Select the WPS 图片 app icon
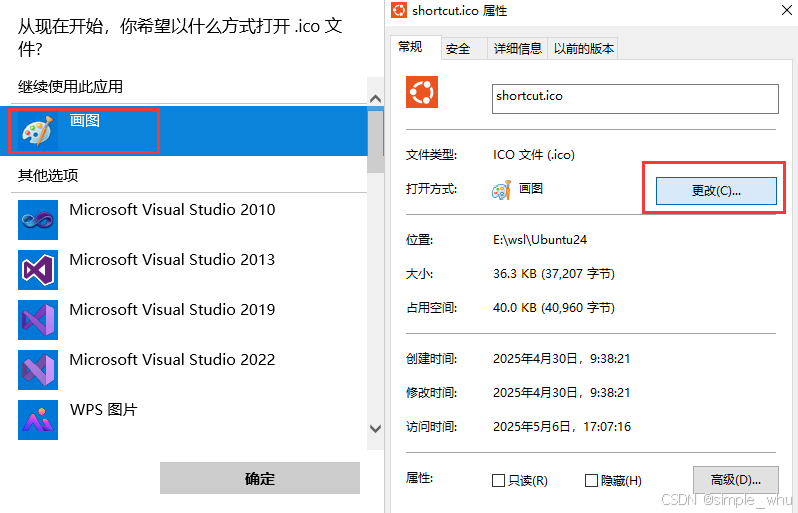This screenshot has width=798, height=513. (x=38, y=420)
